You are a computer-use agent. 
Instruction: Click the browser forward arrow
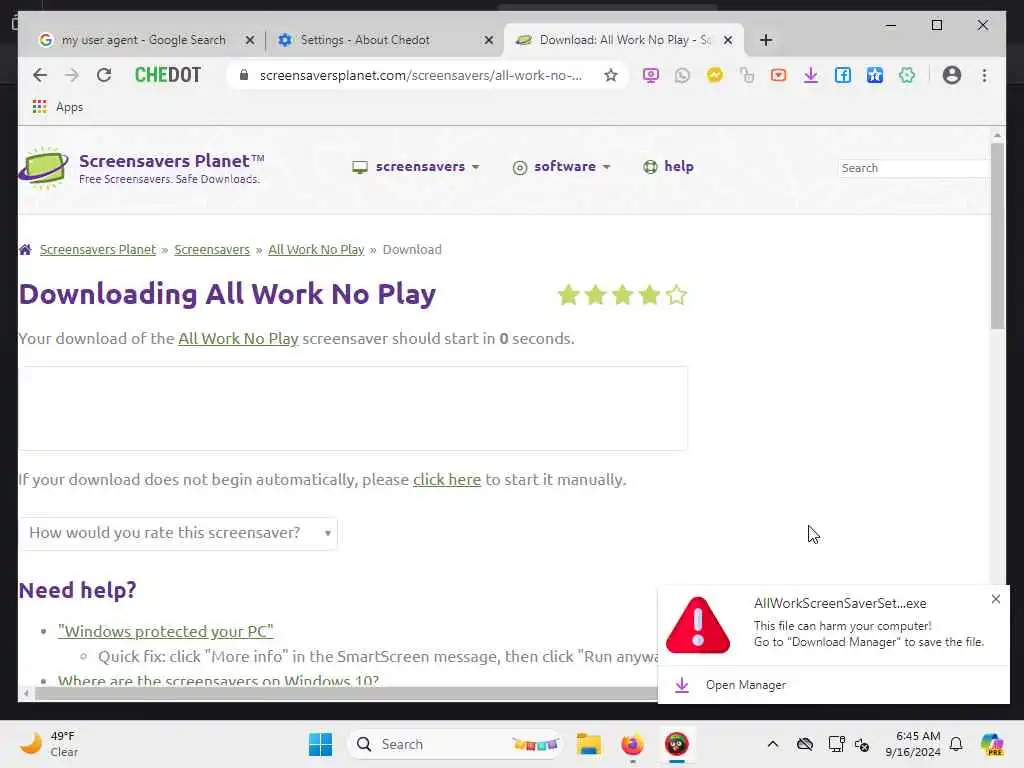click(x=72, y=75)
